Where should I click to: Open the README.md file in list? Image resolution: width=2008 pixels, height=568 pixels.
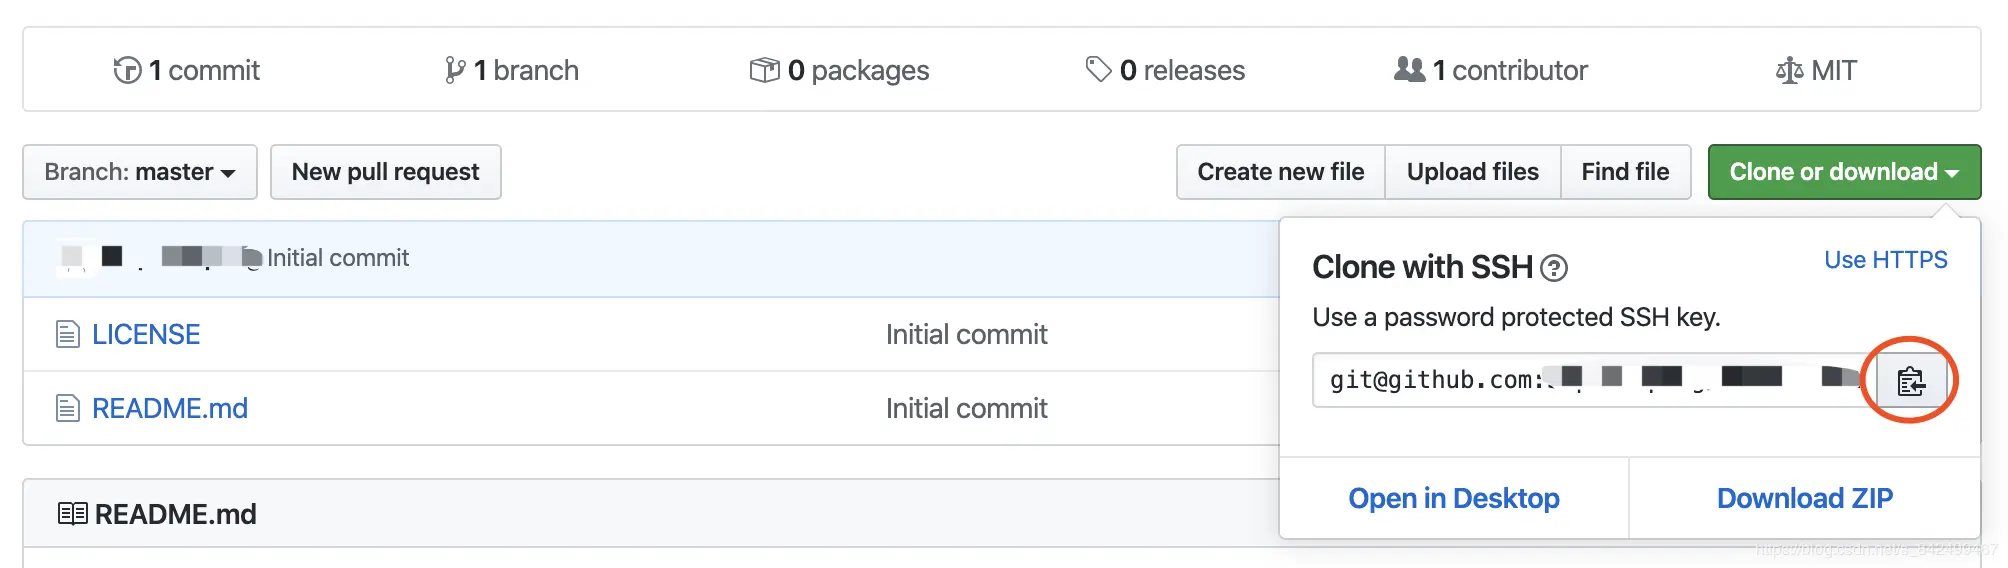[x=170, y=408]
